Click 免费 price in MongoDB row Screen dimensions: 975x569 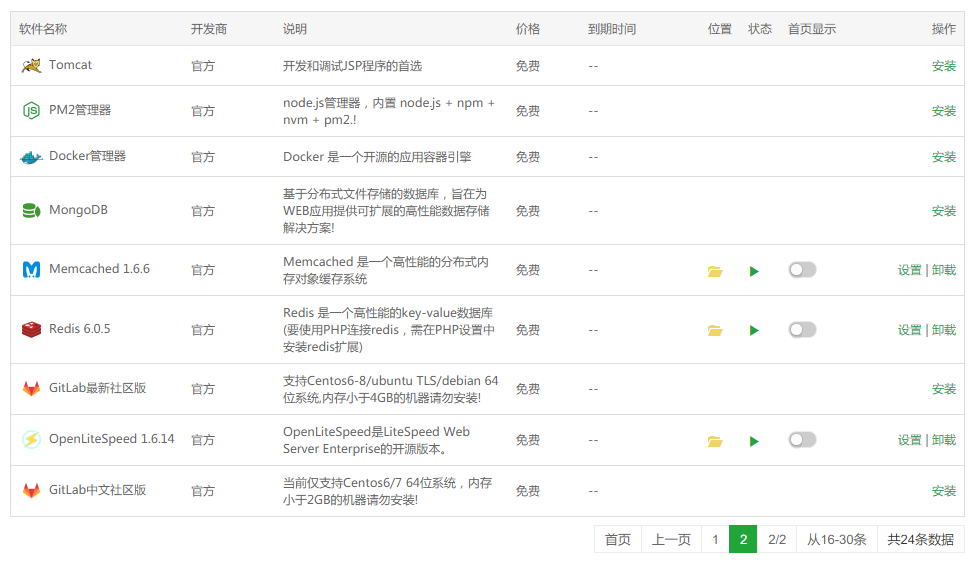pos(528,211)
